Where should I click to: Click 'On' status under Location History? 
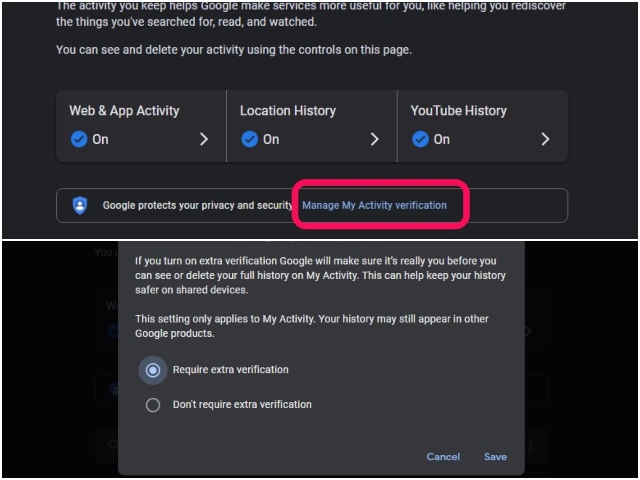point(271,139)
